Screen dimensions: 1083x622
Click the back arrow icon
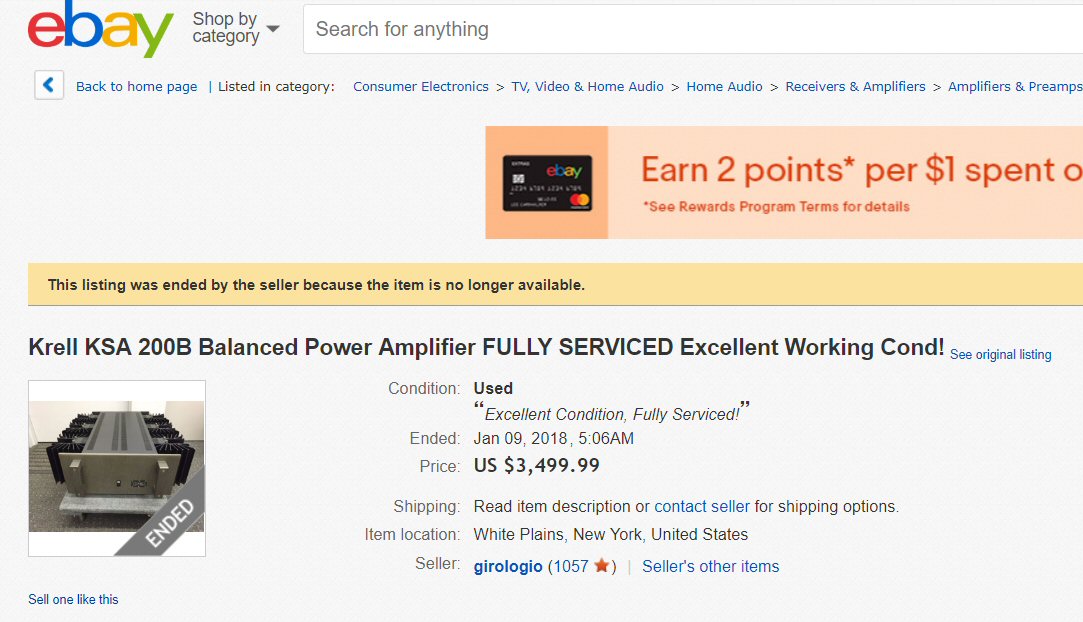(x=49, y=86)
